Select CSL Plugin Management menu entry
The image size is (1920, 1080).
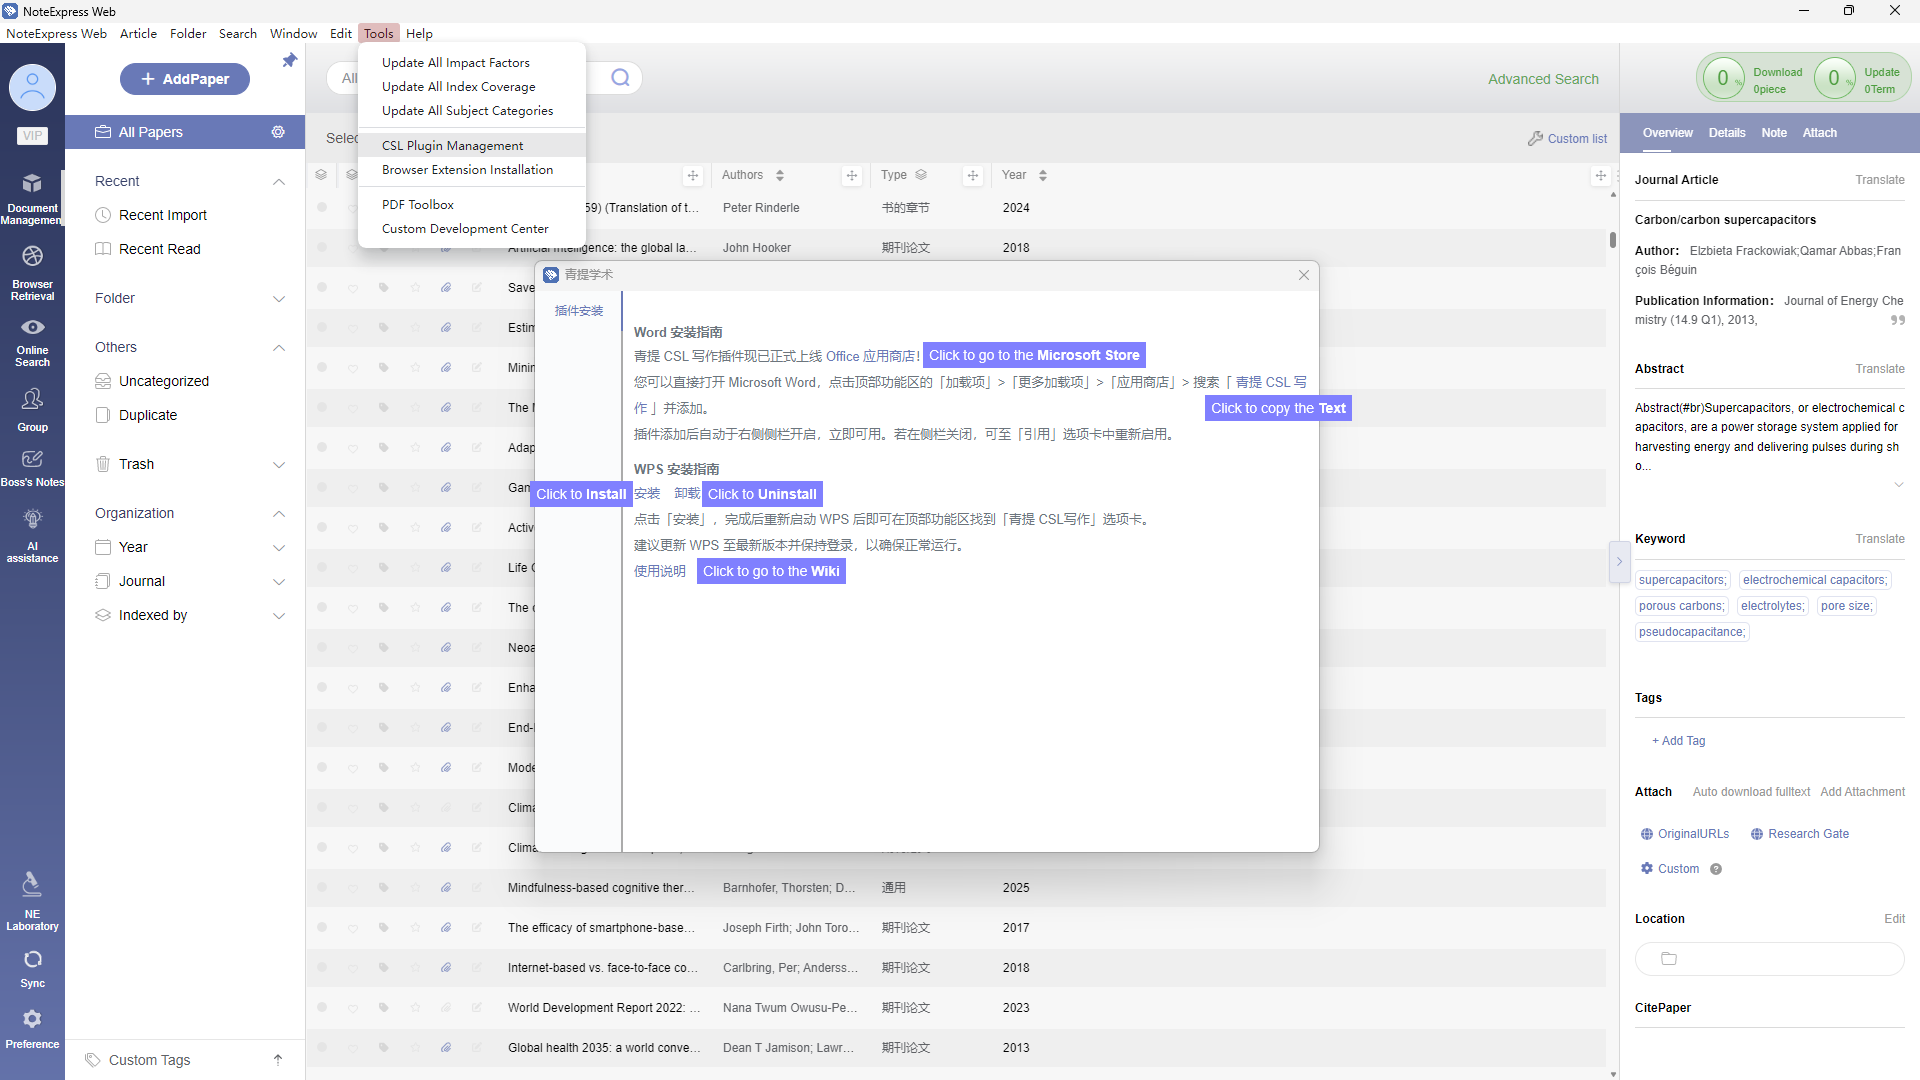[452, 146]
